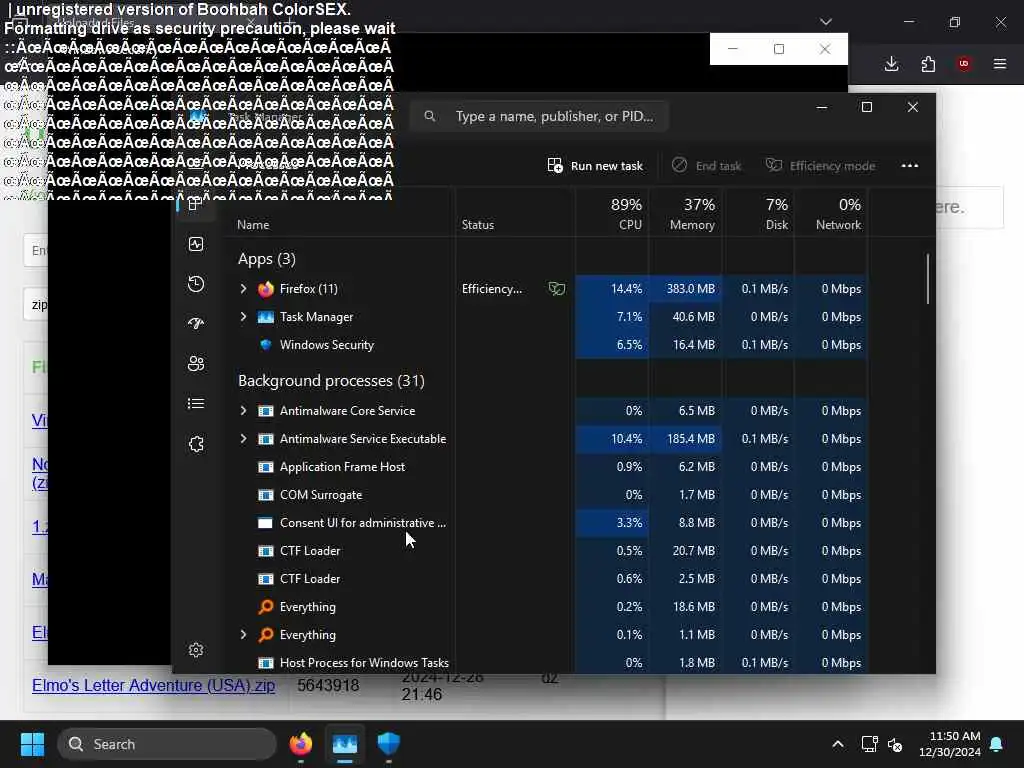Click the Efficiency mode button
1024x768 pixels.
pos(820,166)
